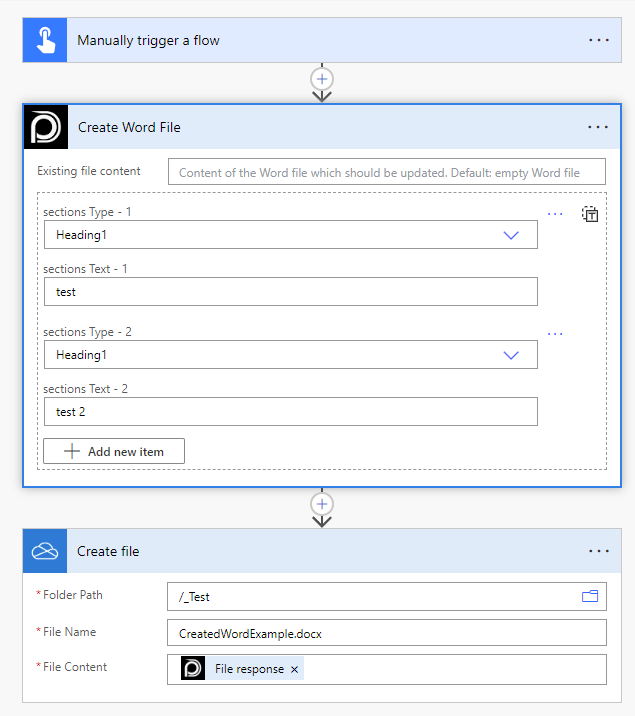Open the Create file action ellipsis menu
Image resolution: width=635 pixels, height=716 pixels.
coord(598,551)
